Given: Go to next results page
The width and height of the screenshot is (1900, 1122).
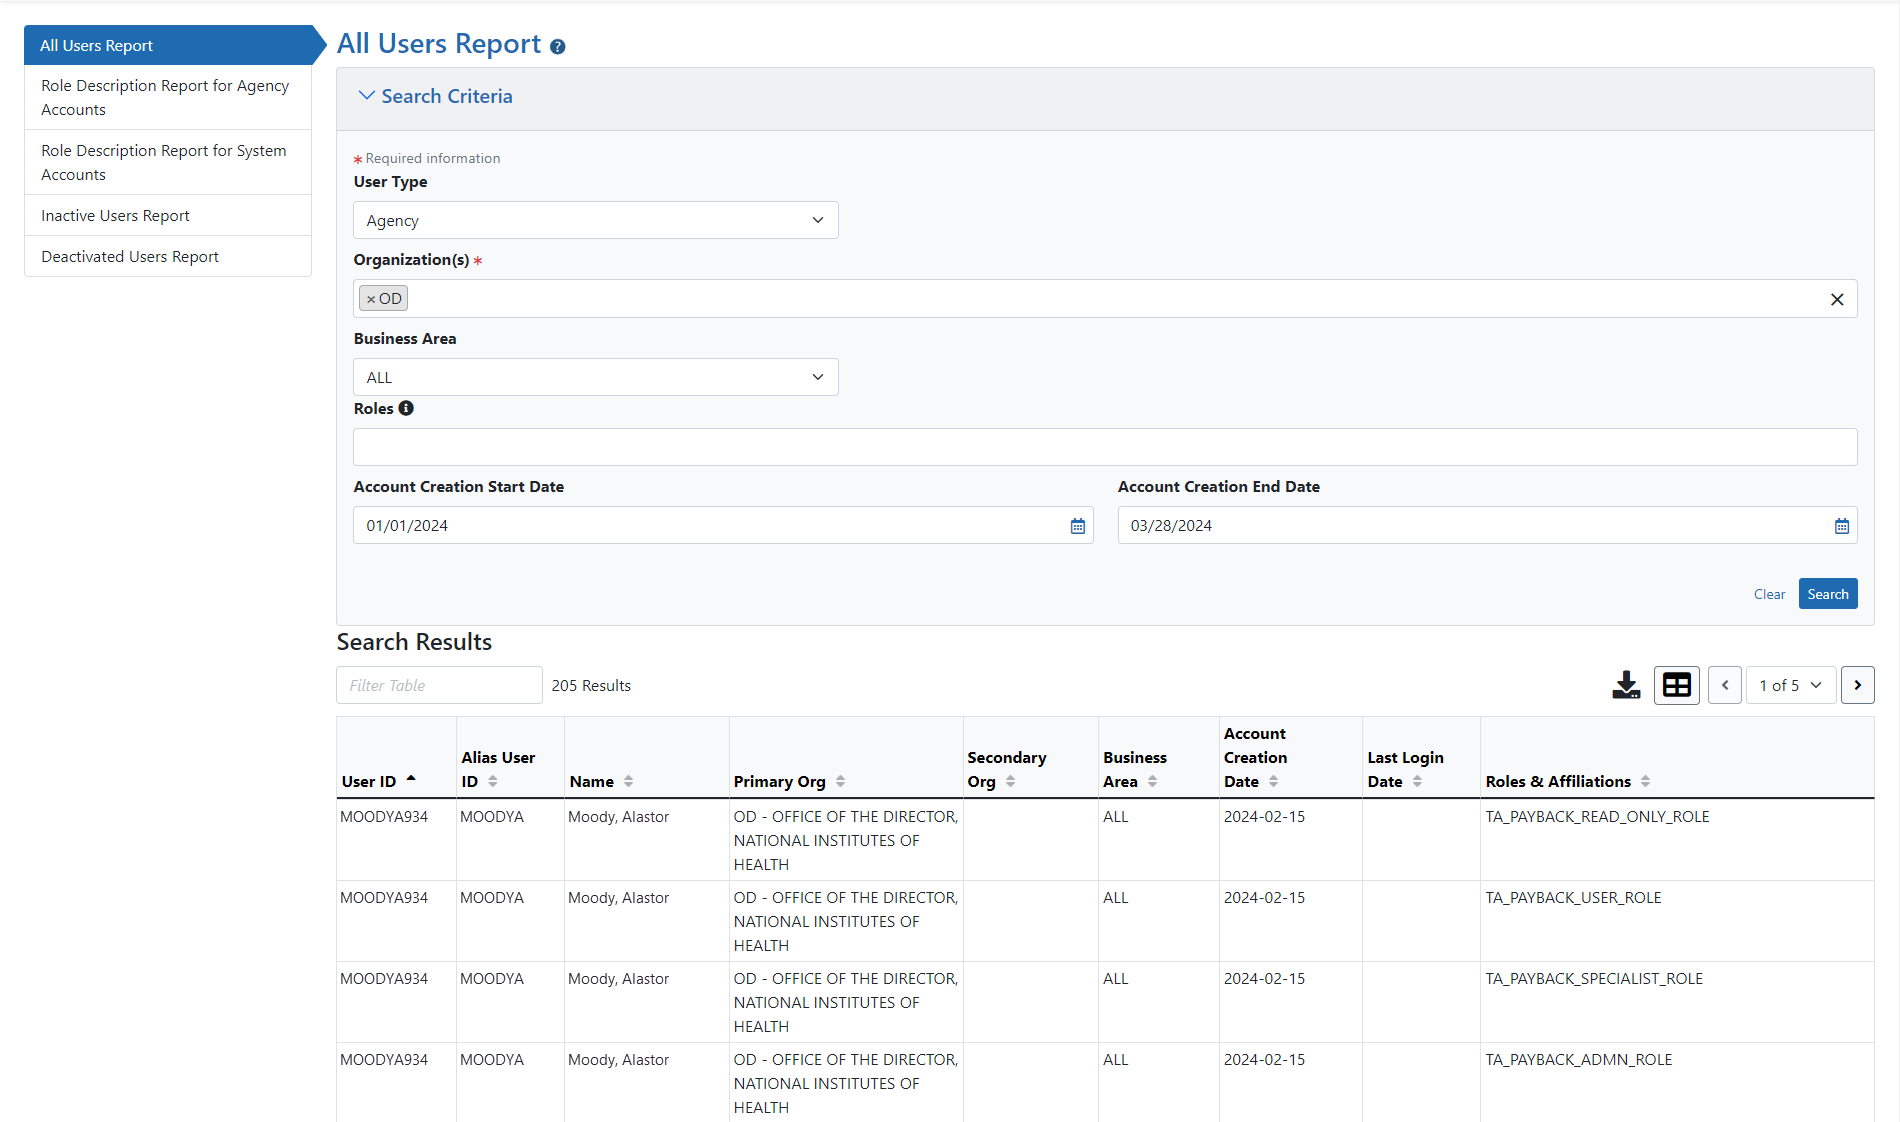Looking at the screenshot, I should coord(1858,685).
